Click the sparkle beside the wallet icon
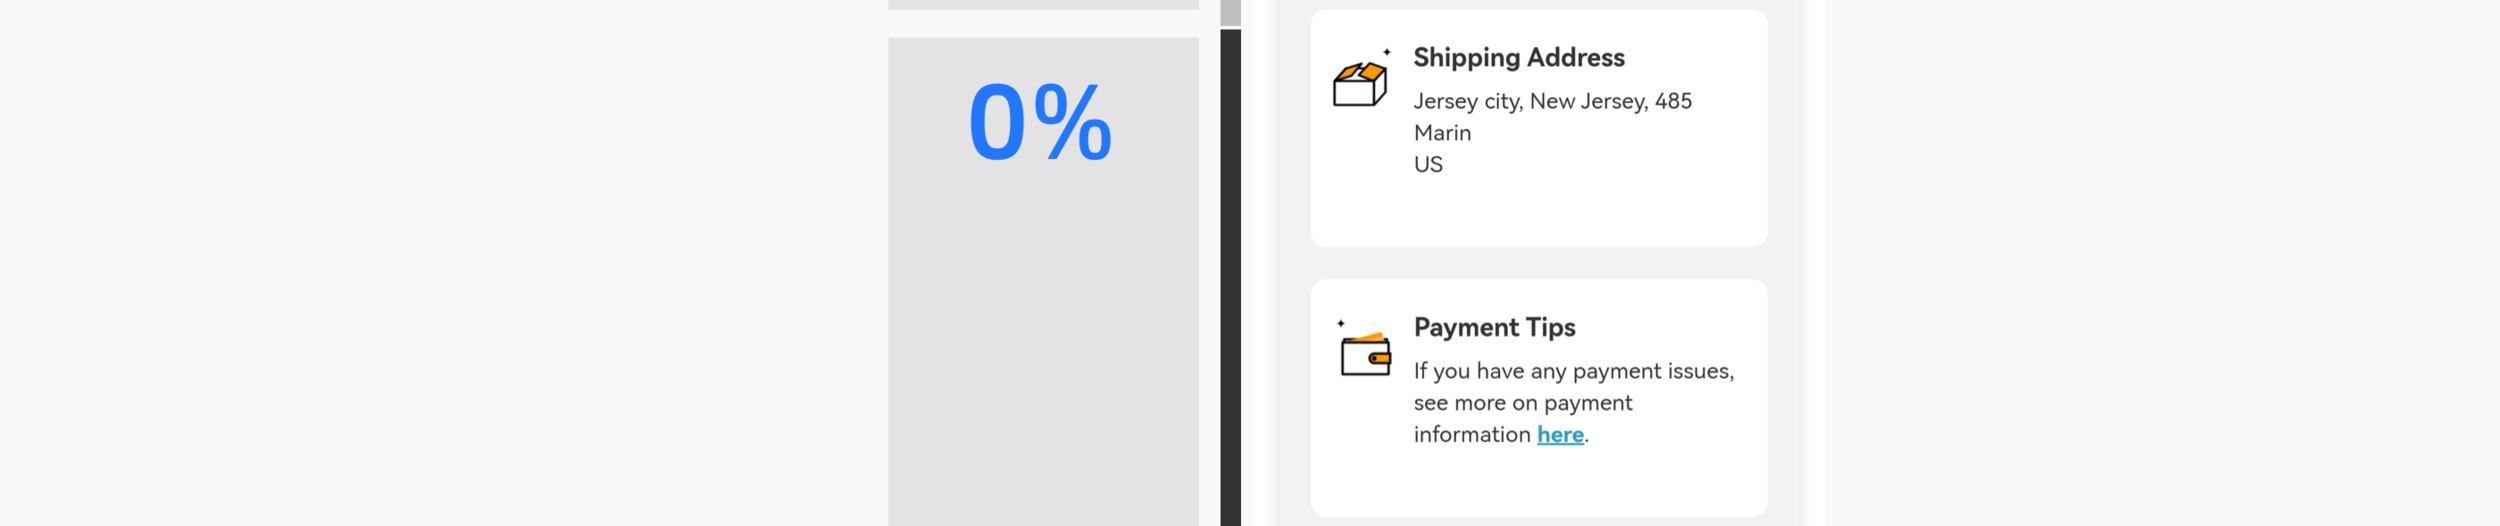2500x526 pixels. click(1341, 323)
